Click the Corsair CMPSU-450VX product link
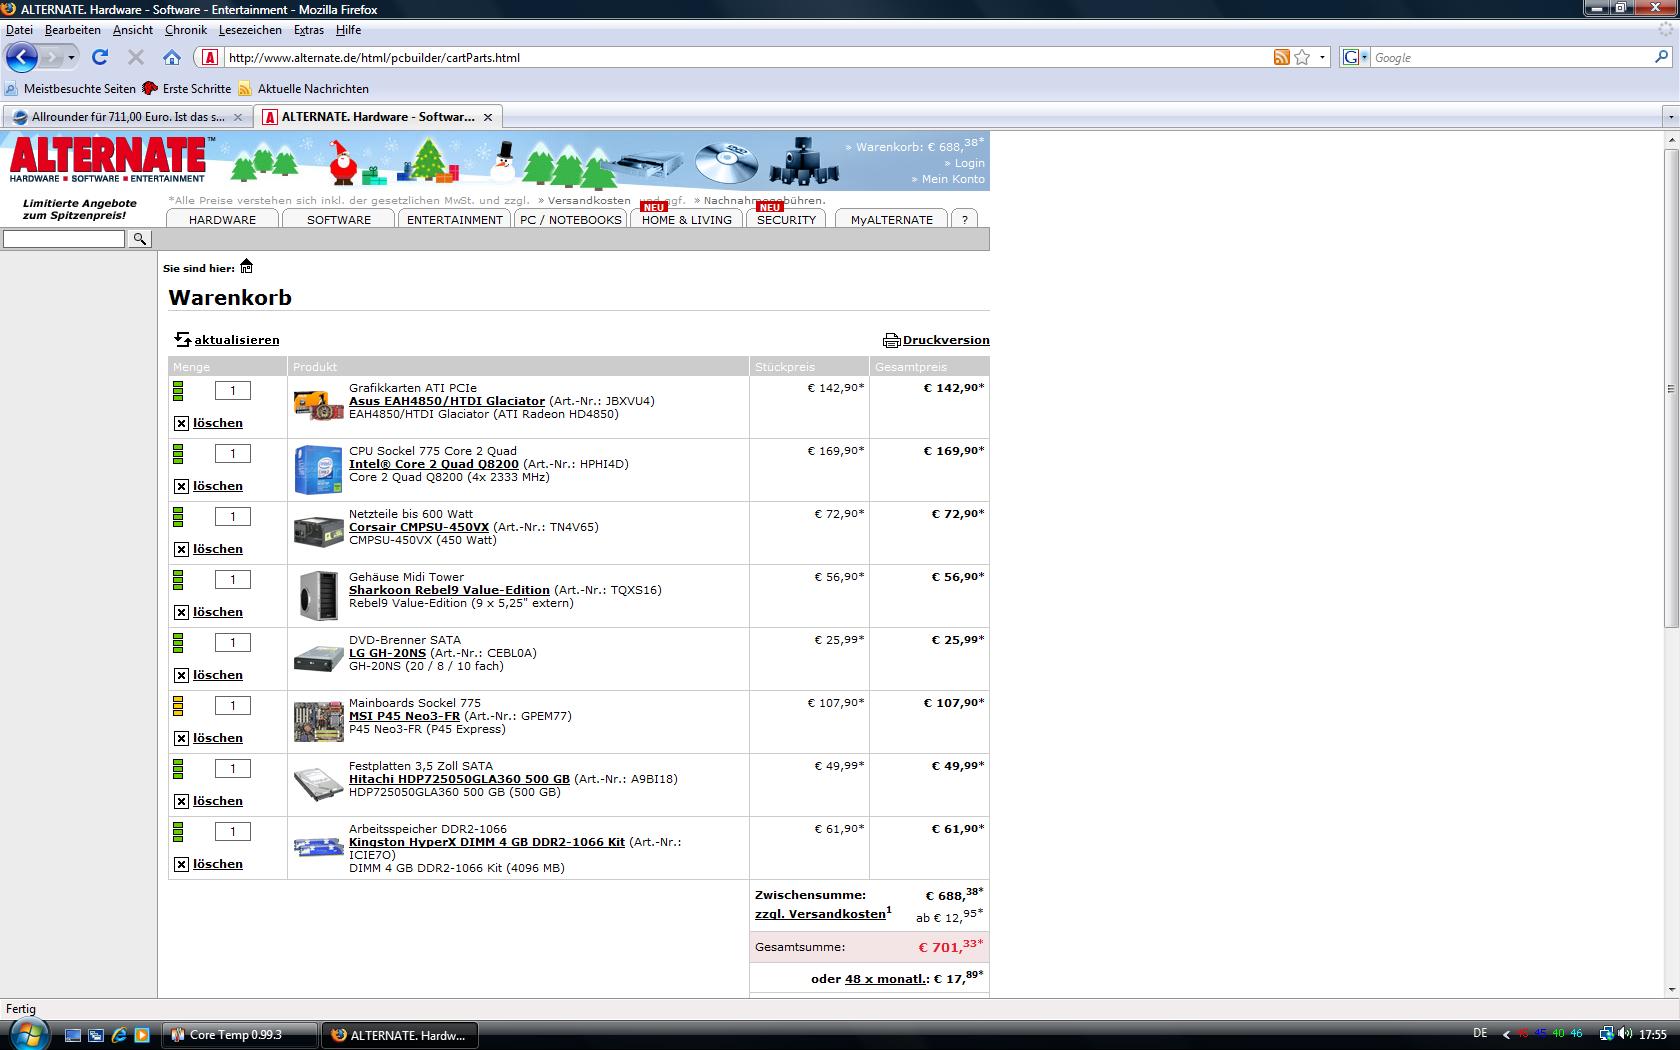The width and height of the screenshot is (1680, 1050). pyautogui.click(x=419, y=527)
